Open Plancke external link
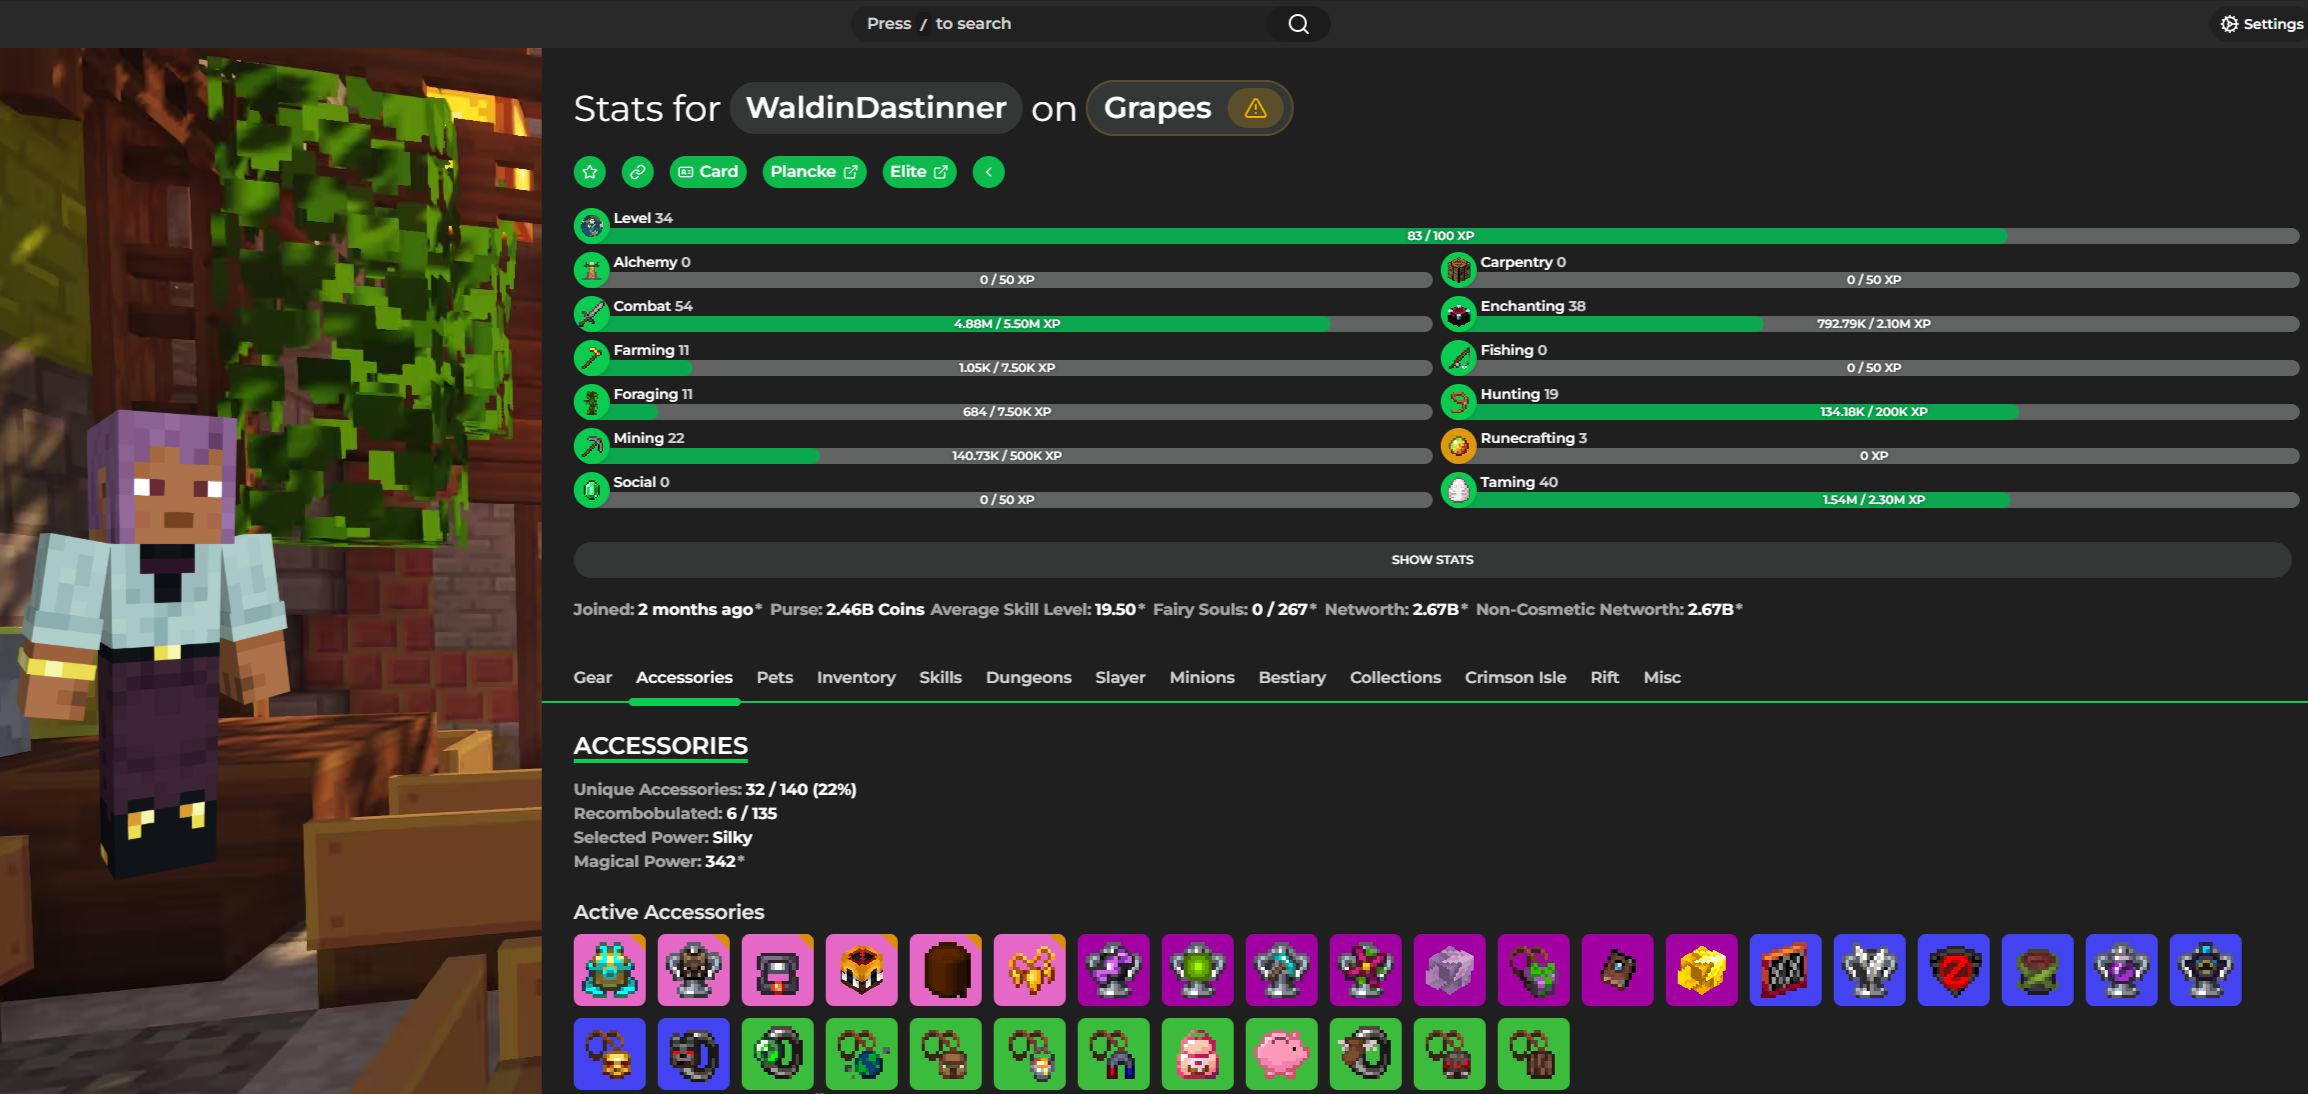Screen dimensions: 2308x1094 (813, 172)
